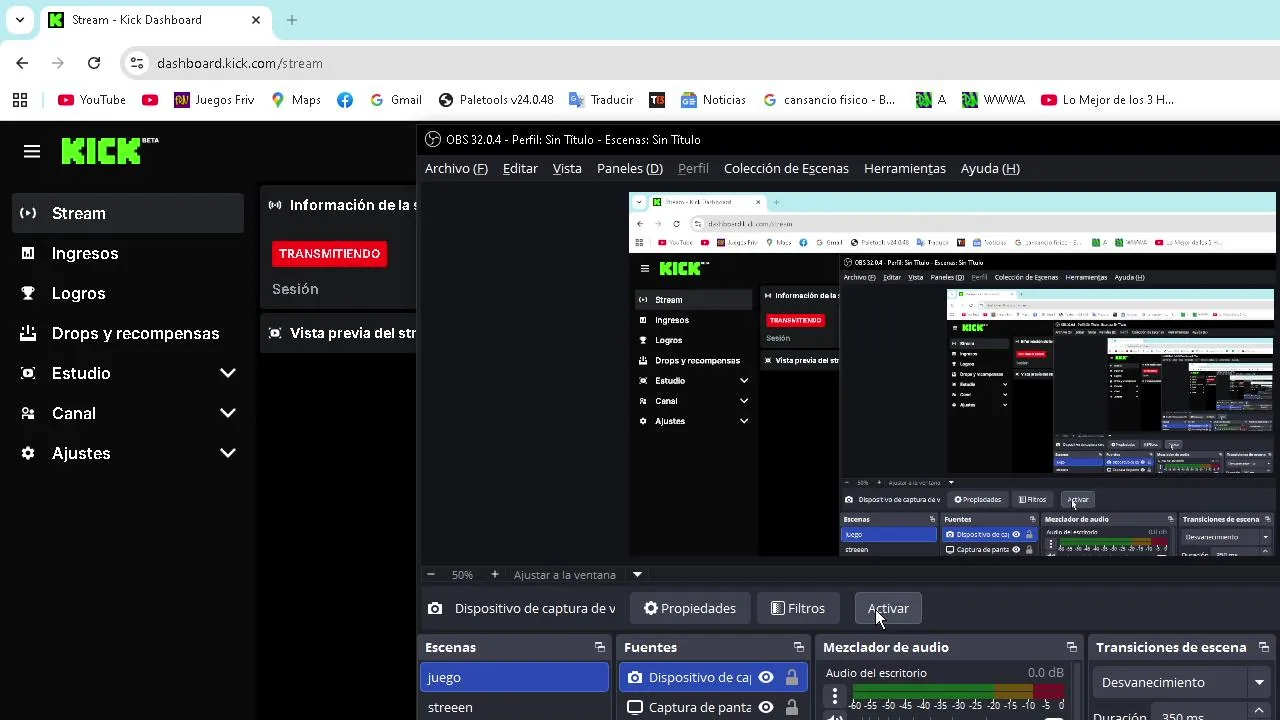Open the Noticias bookmark
The image size is (1280, 720).
tap(713, 100)
